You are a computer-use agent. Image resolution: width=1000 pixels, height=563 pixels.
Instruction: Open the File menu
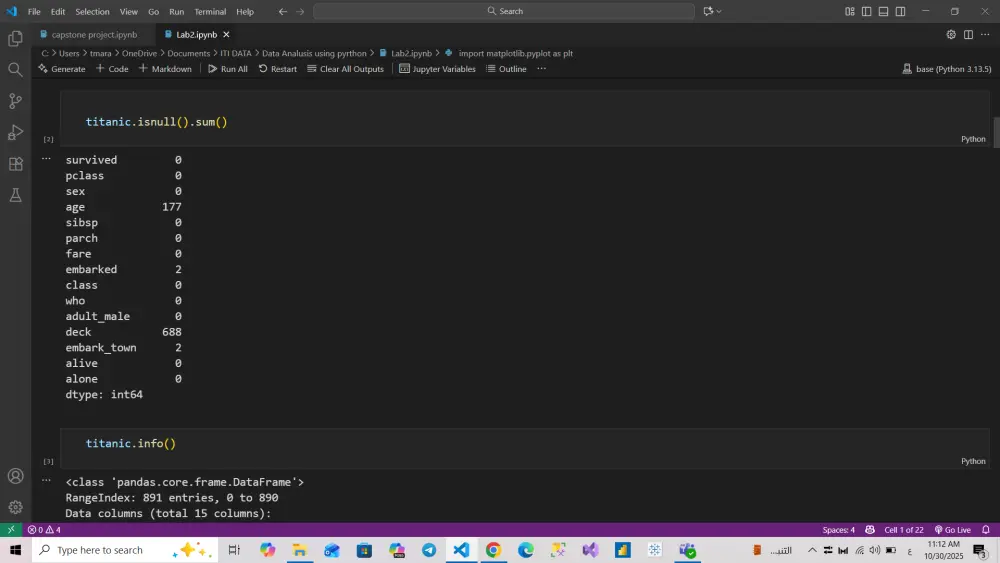coord(34,11)
